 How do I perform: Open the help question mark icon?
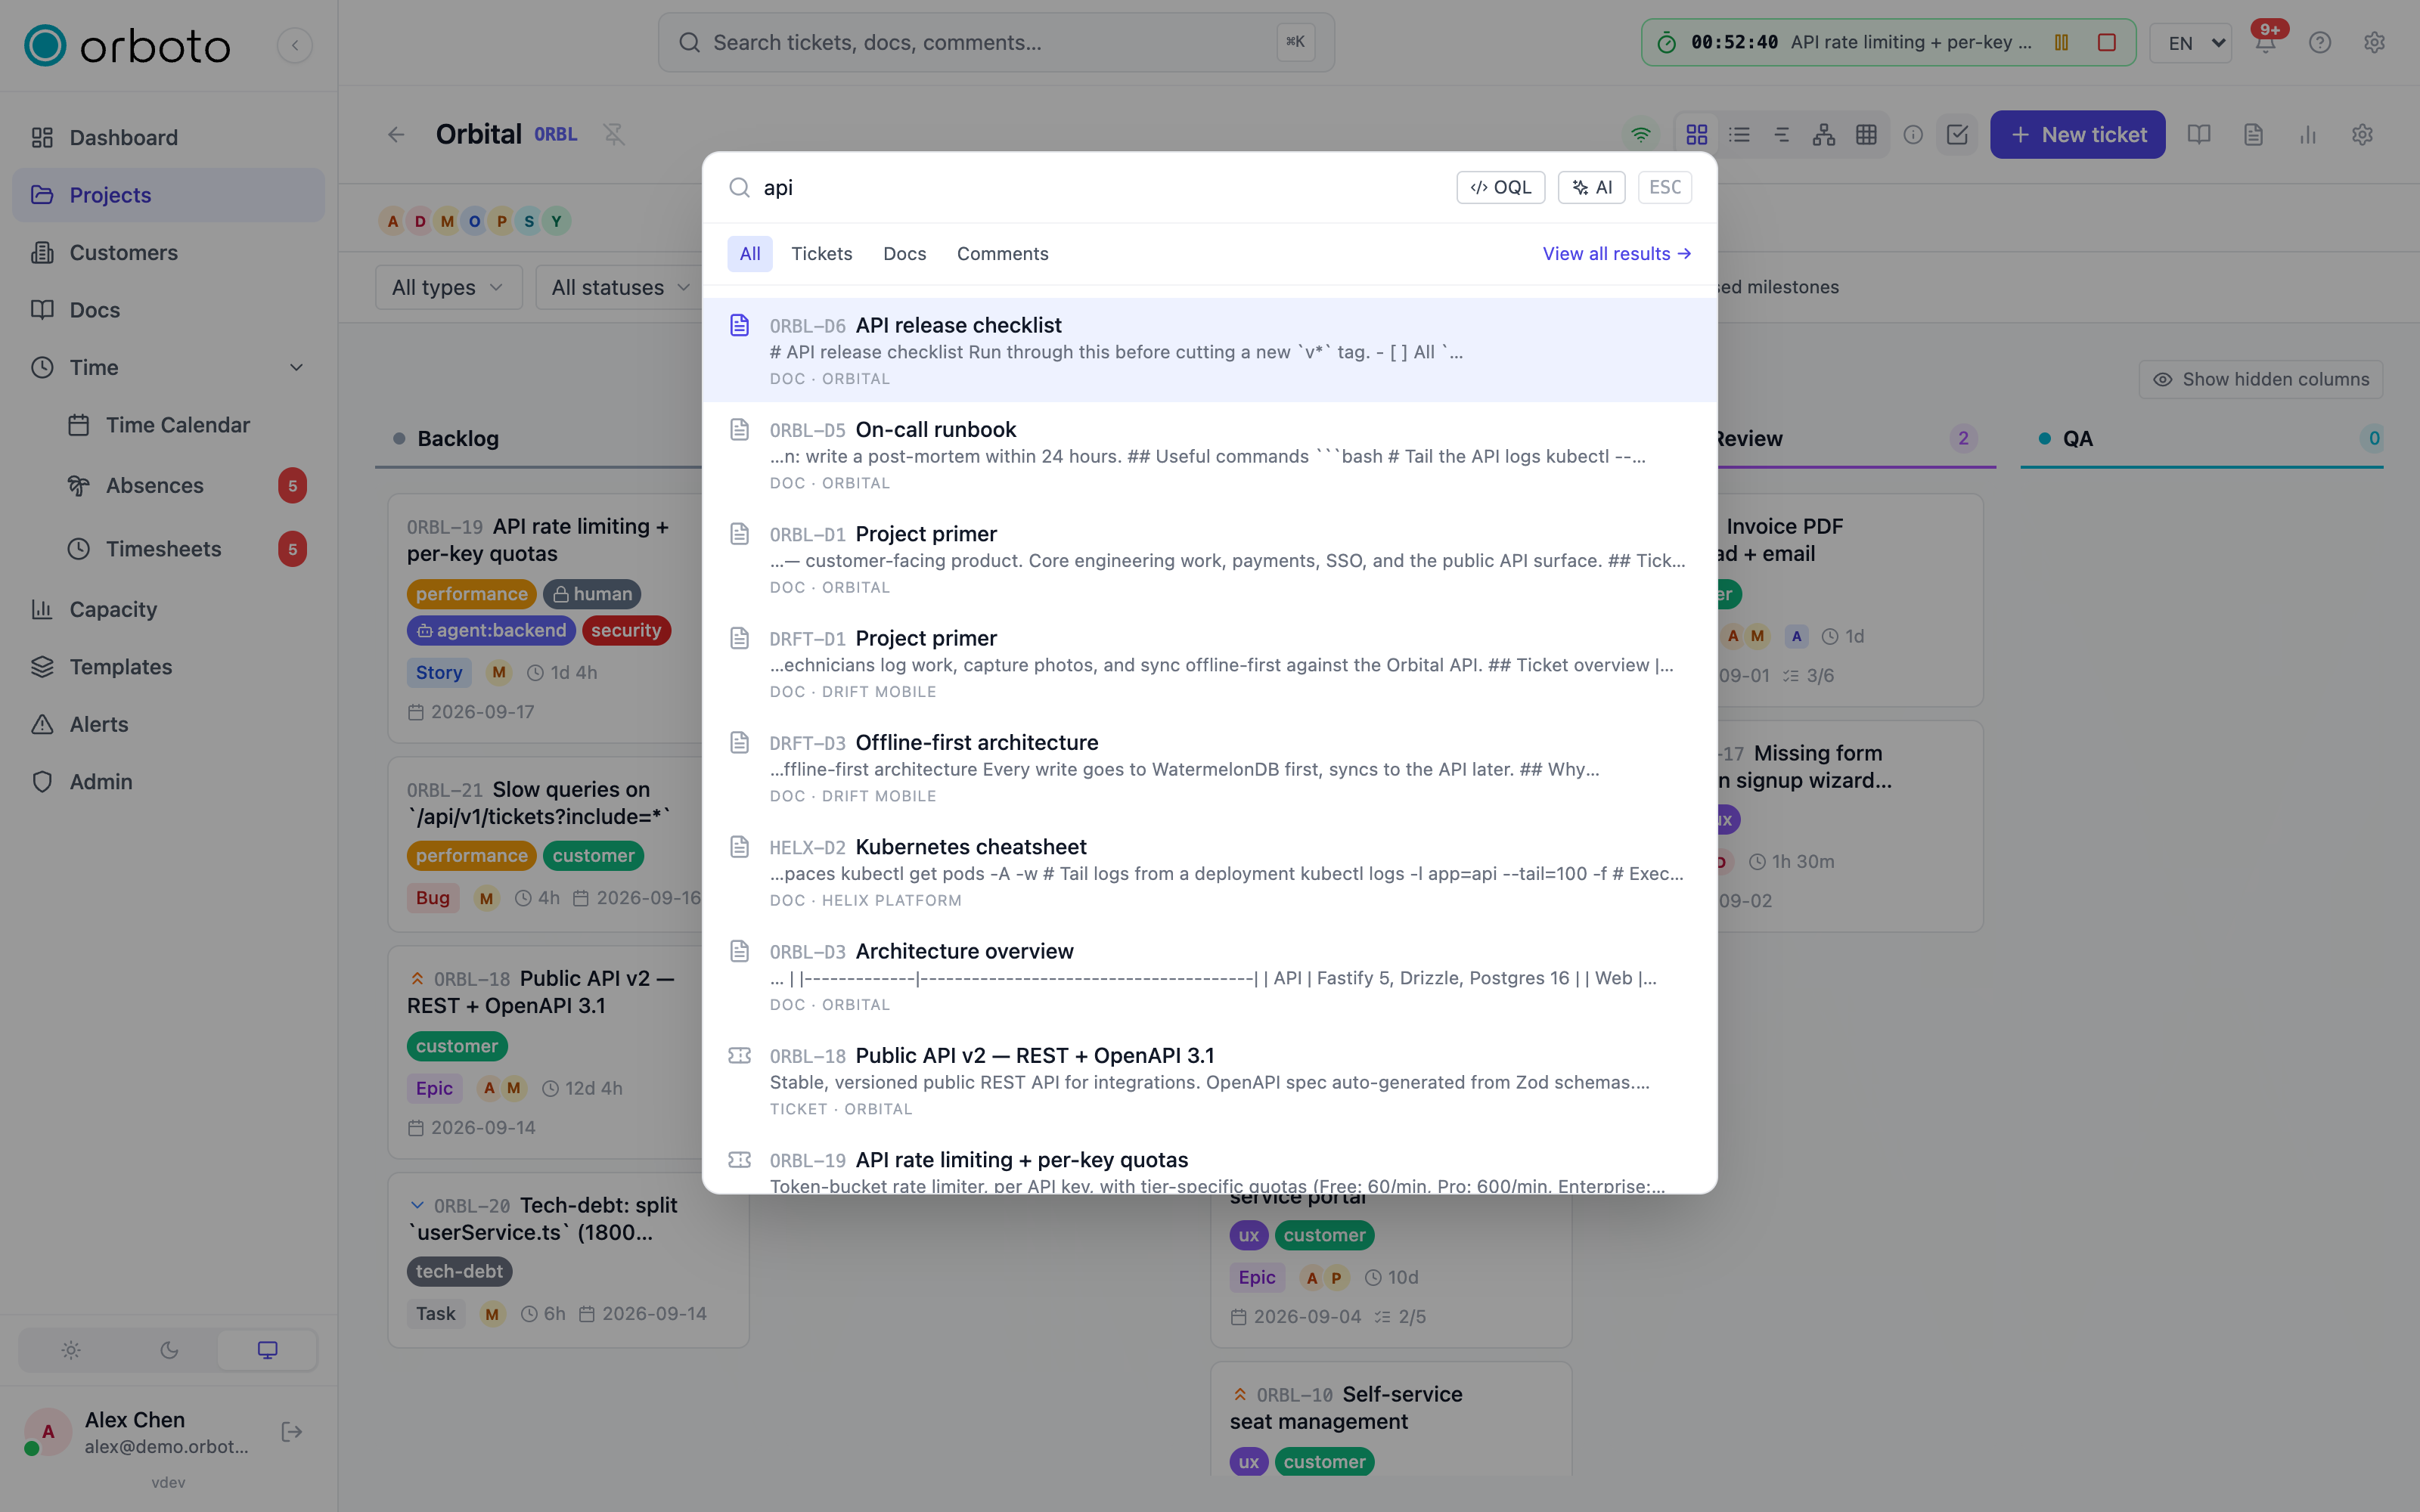point(2320,43)
